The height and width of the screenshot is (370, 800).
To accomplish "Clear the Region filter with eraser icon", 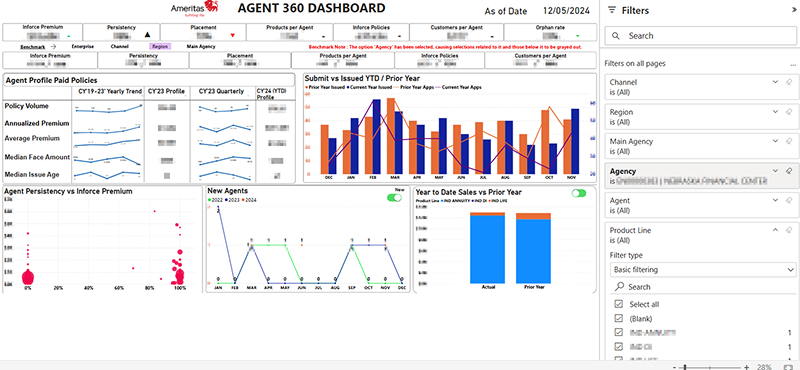I will (x=789, y=112).
